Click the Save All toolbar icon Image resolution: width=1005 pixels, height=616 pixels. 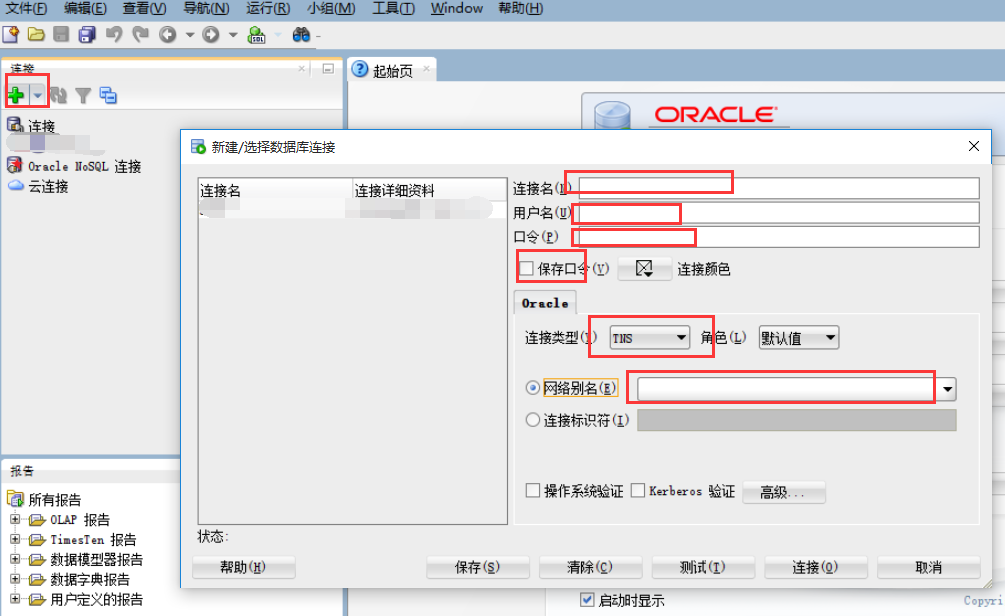point(87,35)
